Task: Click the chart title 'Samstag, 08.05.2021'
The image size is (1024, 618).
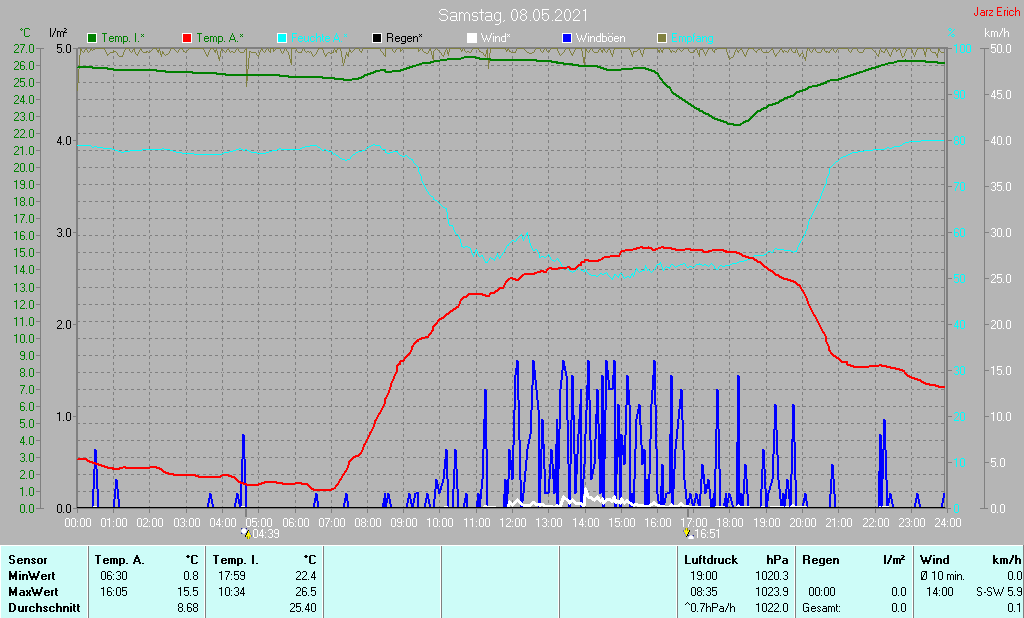Action: pyautogui.click(x=513, y=15)
